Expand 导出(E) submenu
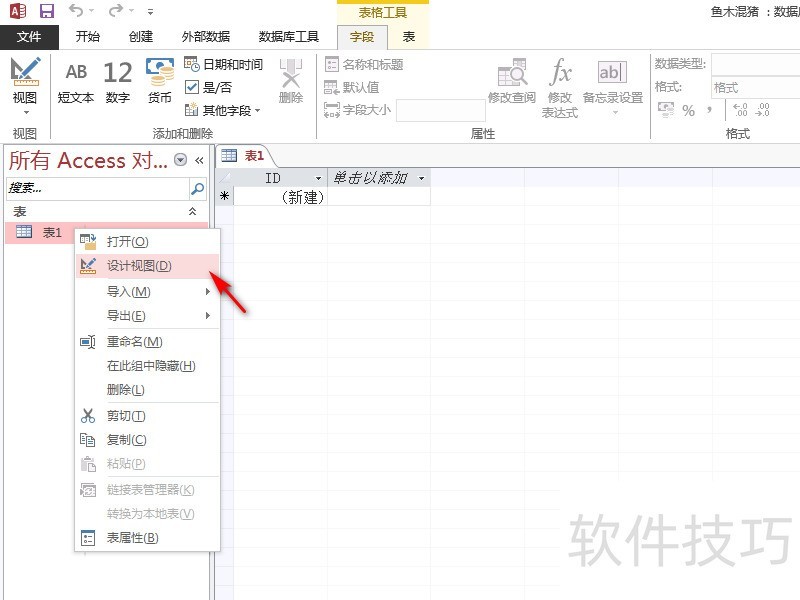Viewport: 800px width, 600px height. pyautogui.click(x=147, y=315)
